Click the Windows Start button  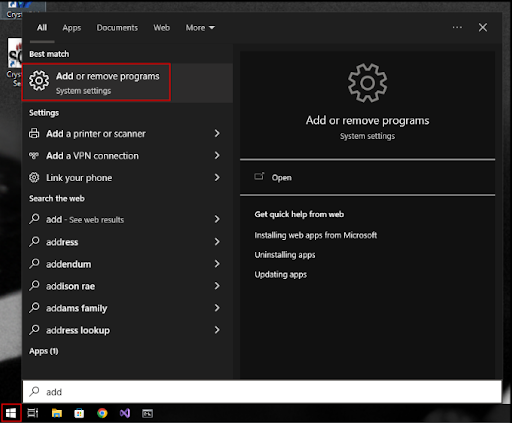click(x=11, y=413)
